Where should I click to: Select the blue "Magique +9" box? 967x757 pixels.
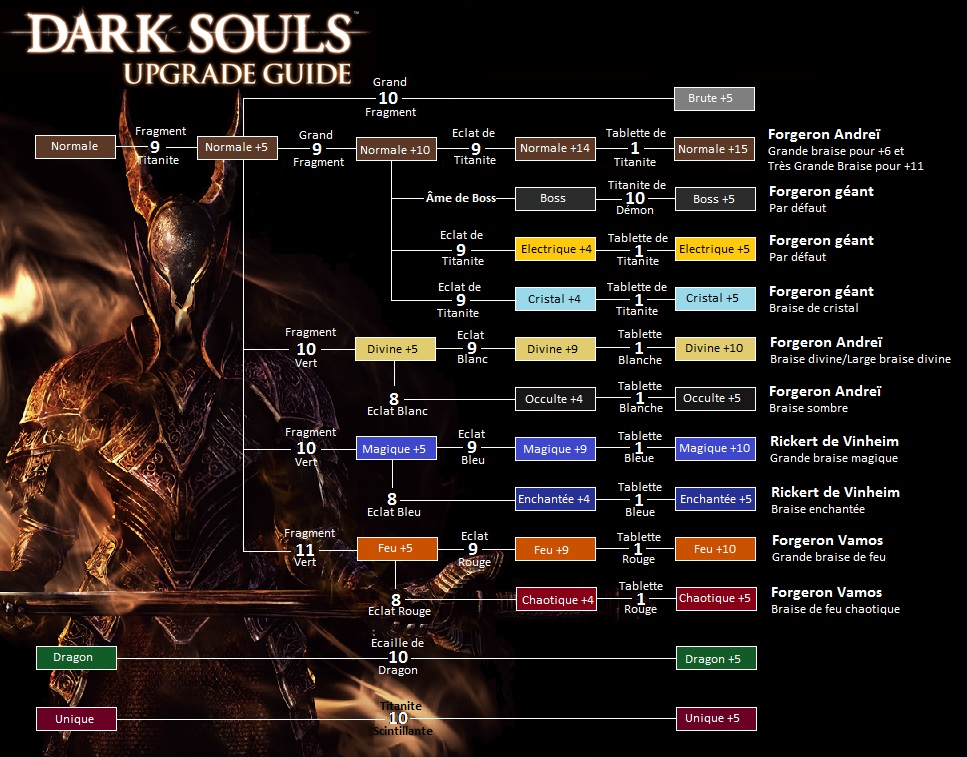click(x=555, y=449)
